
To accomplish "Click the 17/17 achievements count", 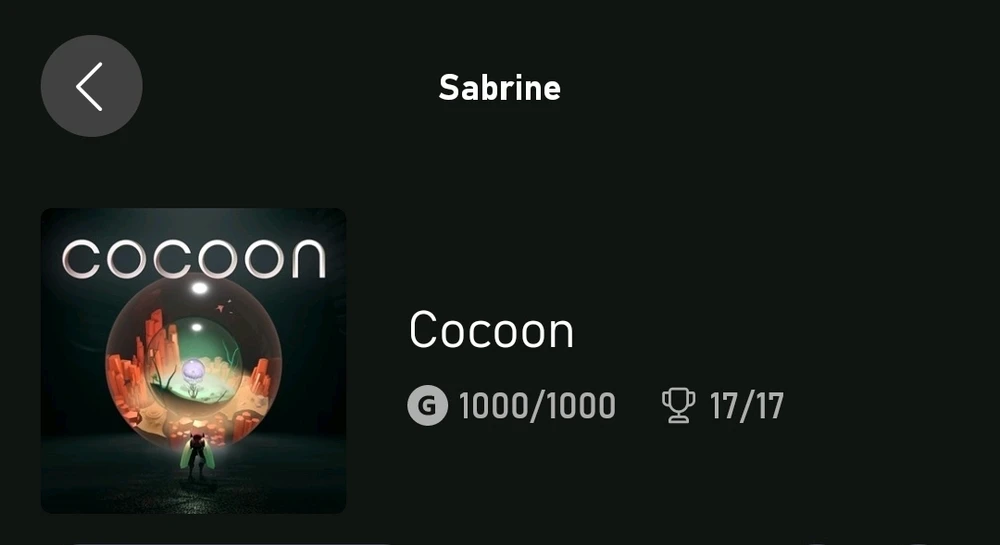I will coord(746,406).
